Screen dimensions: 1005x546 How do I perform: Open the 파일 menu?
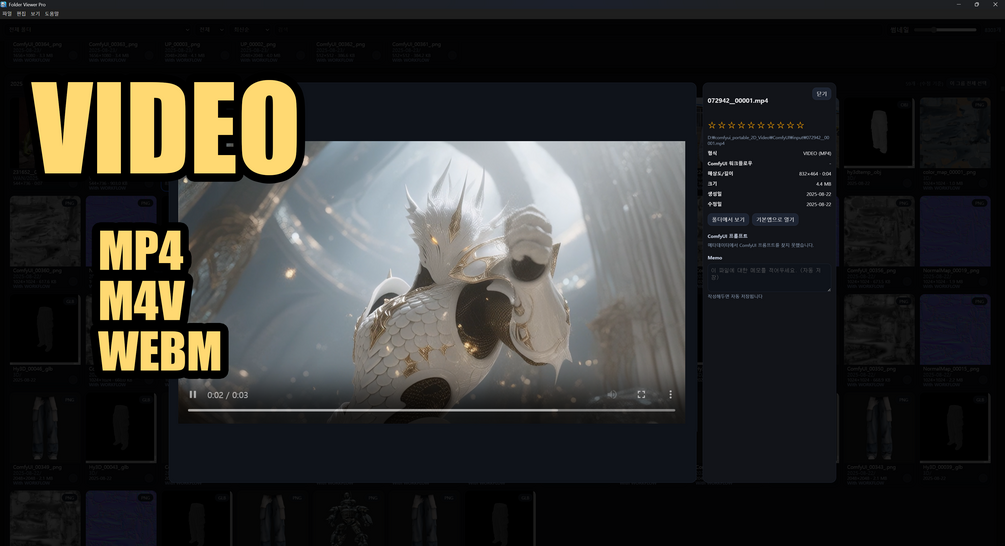pos(7,13)
